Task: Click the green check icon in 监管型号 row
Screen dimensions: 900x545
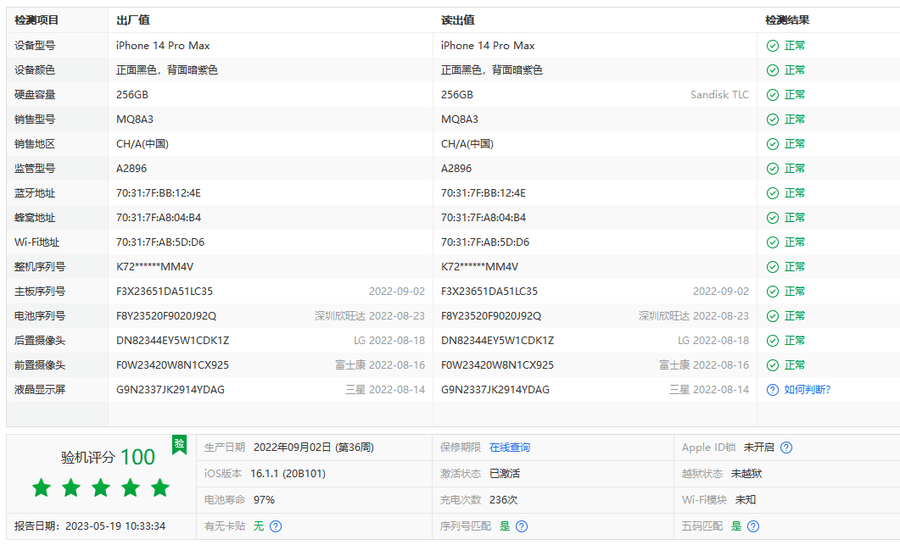Action: 773,169
